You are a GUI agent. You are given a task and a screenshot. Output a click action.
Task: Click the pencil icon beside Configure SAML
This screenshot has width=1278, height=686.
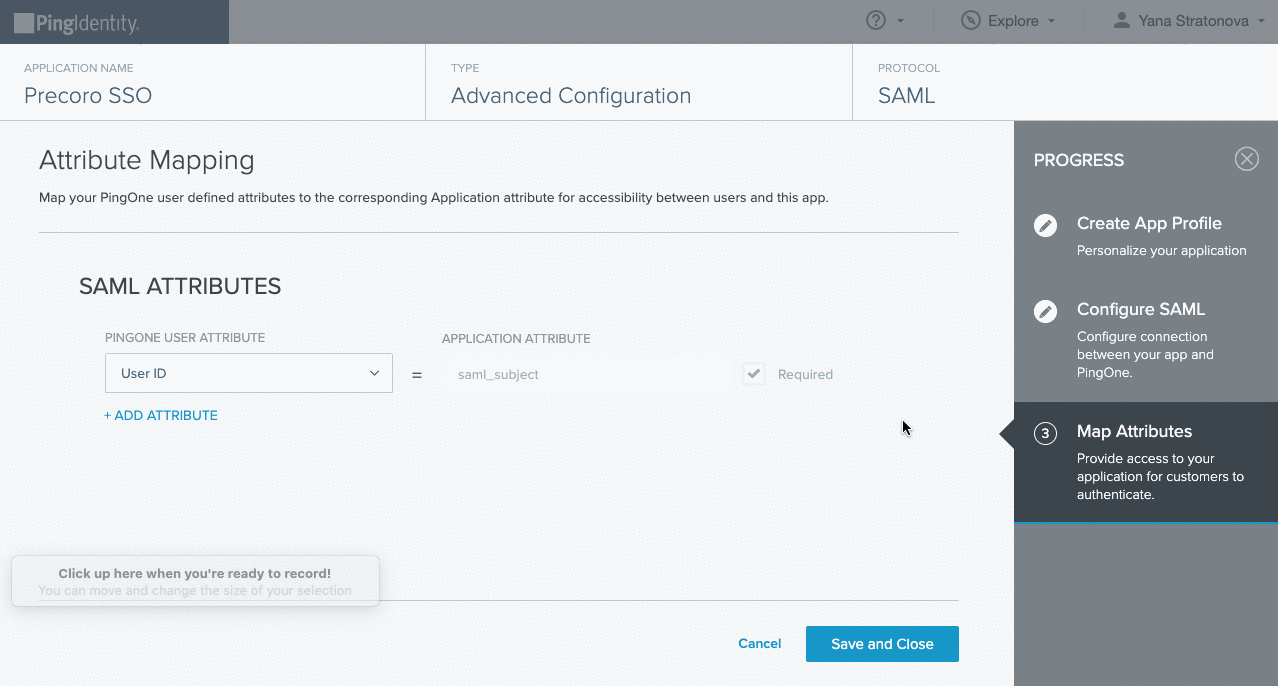pos(1044,311)
